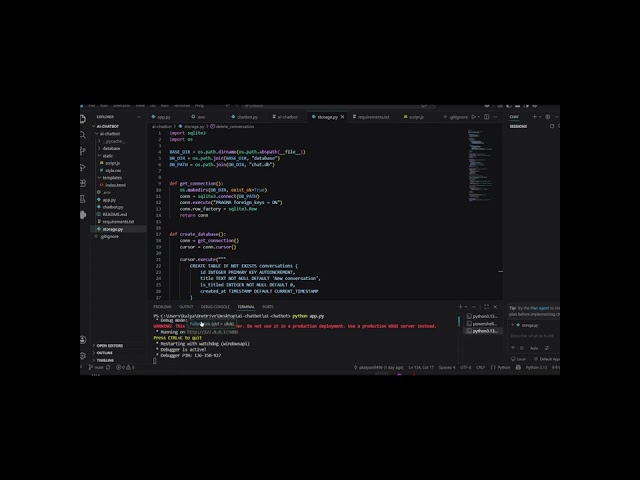640x480 pixels.
Task: Open the Accounts icon in the activity bar
Action: pos(83,340)
